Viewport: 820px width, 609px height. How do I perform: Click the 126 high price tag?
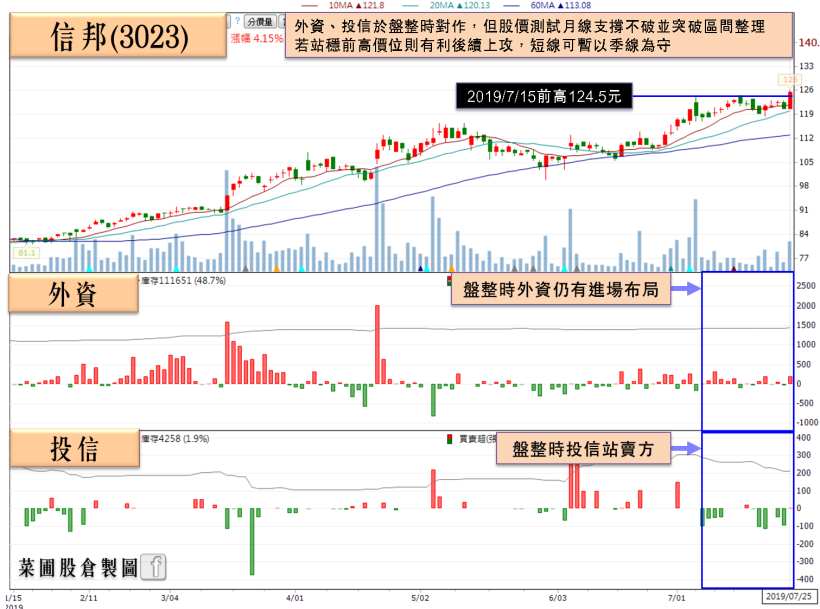coord(790,79)
